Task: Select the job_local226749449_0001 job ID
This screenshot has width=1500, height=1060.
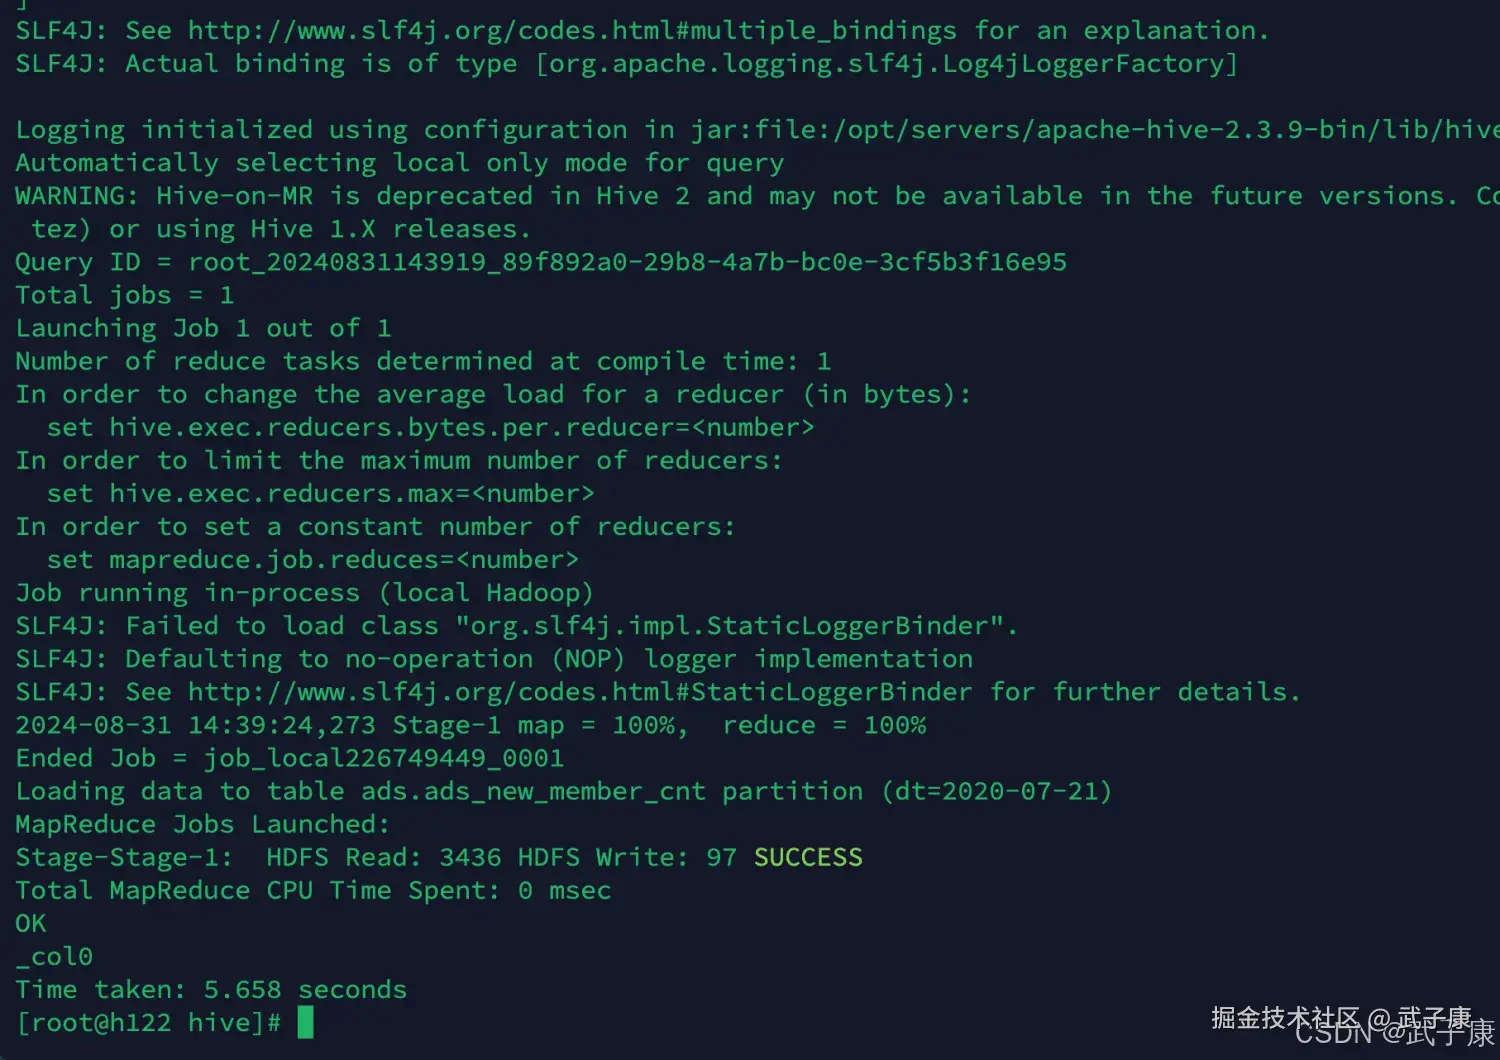Action: coord(384,758)
